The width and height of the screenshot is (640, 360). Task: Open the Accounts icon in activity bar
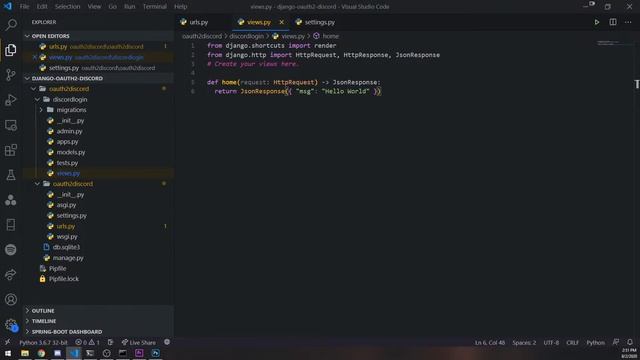[11, 300]
